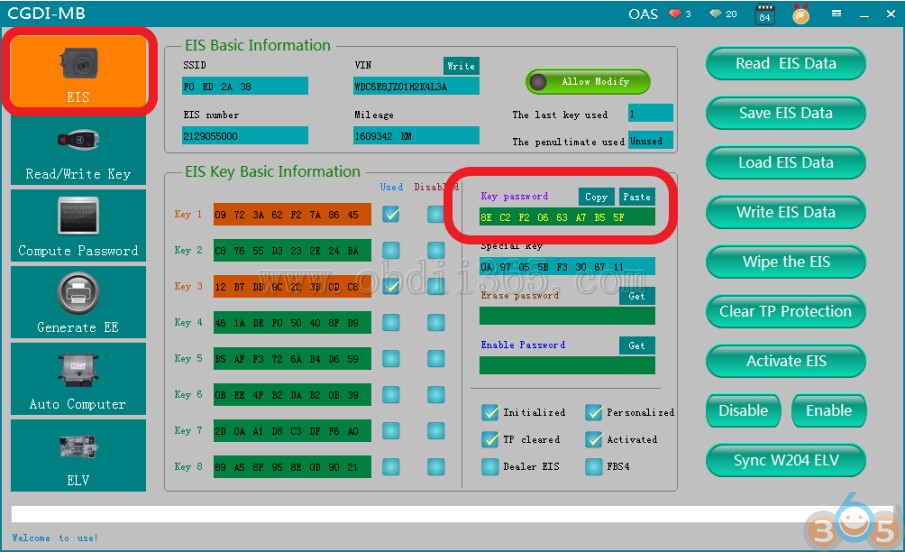Click the gold medal icon
Screen dimensions: 905x552
(x=801, y=14)
